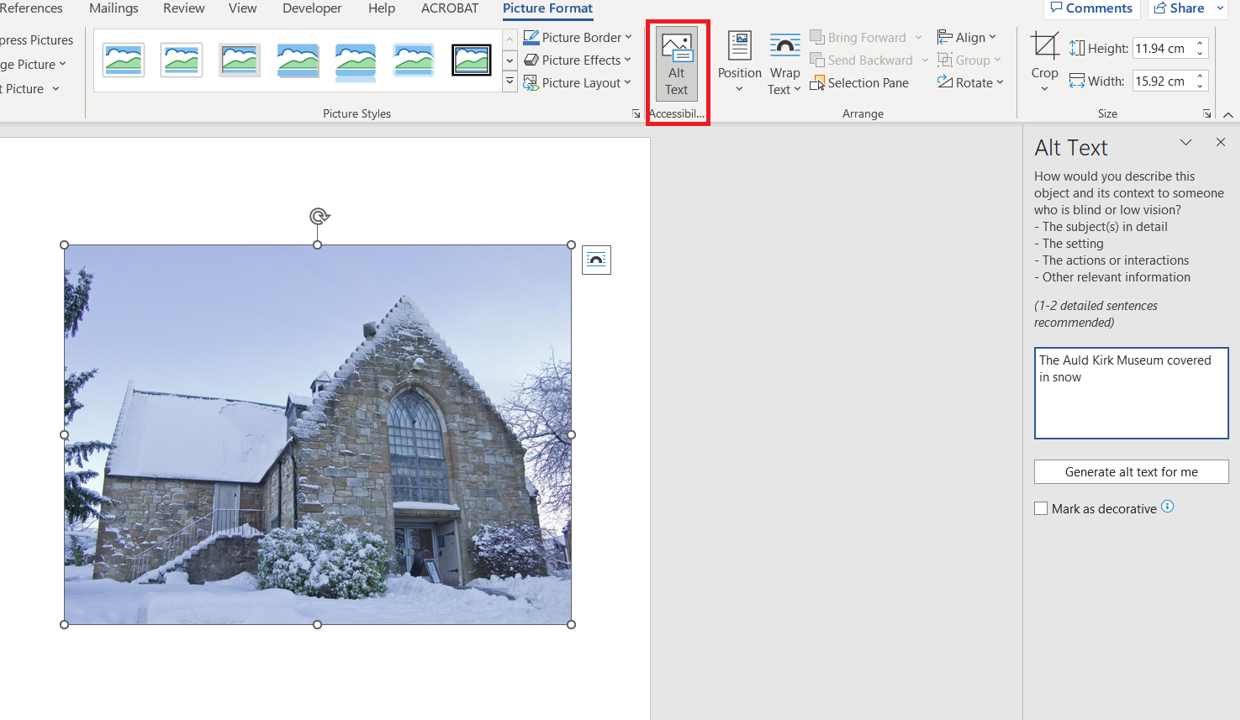
Task: Expand the Picture Effects dropdown
Action: [578, 60]
